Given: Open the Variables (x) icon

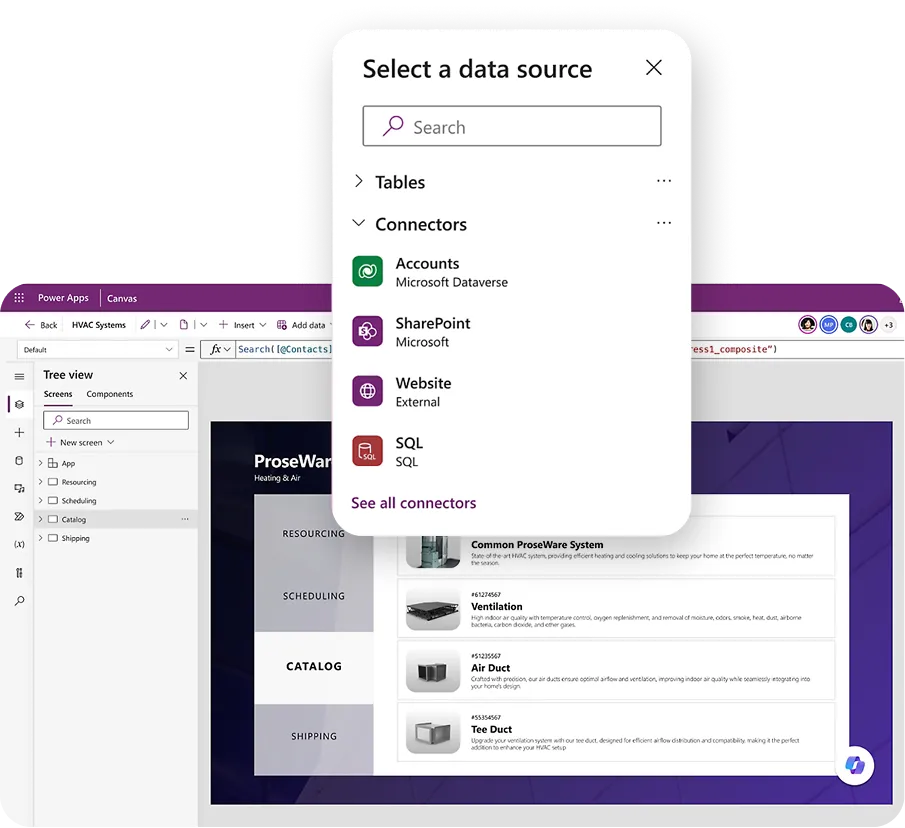Looking at the screenshot, I should (x=19, y=544).
